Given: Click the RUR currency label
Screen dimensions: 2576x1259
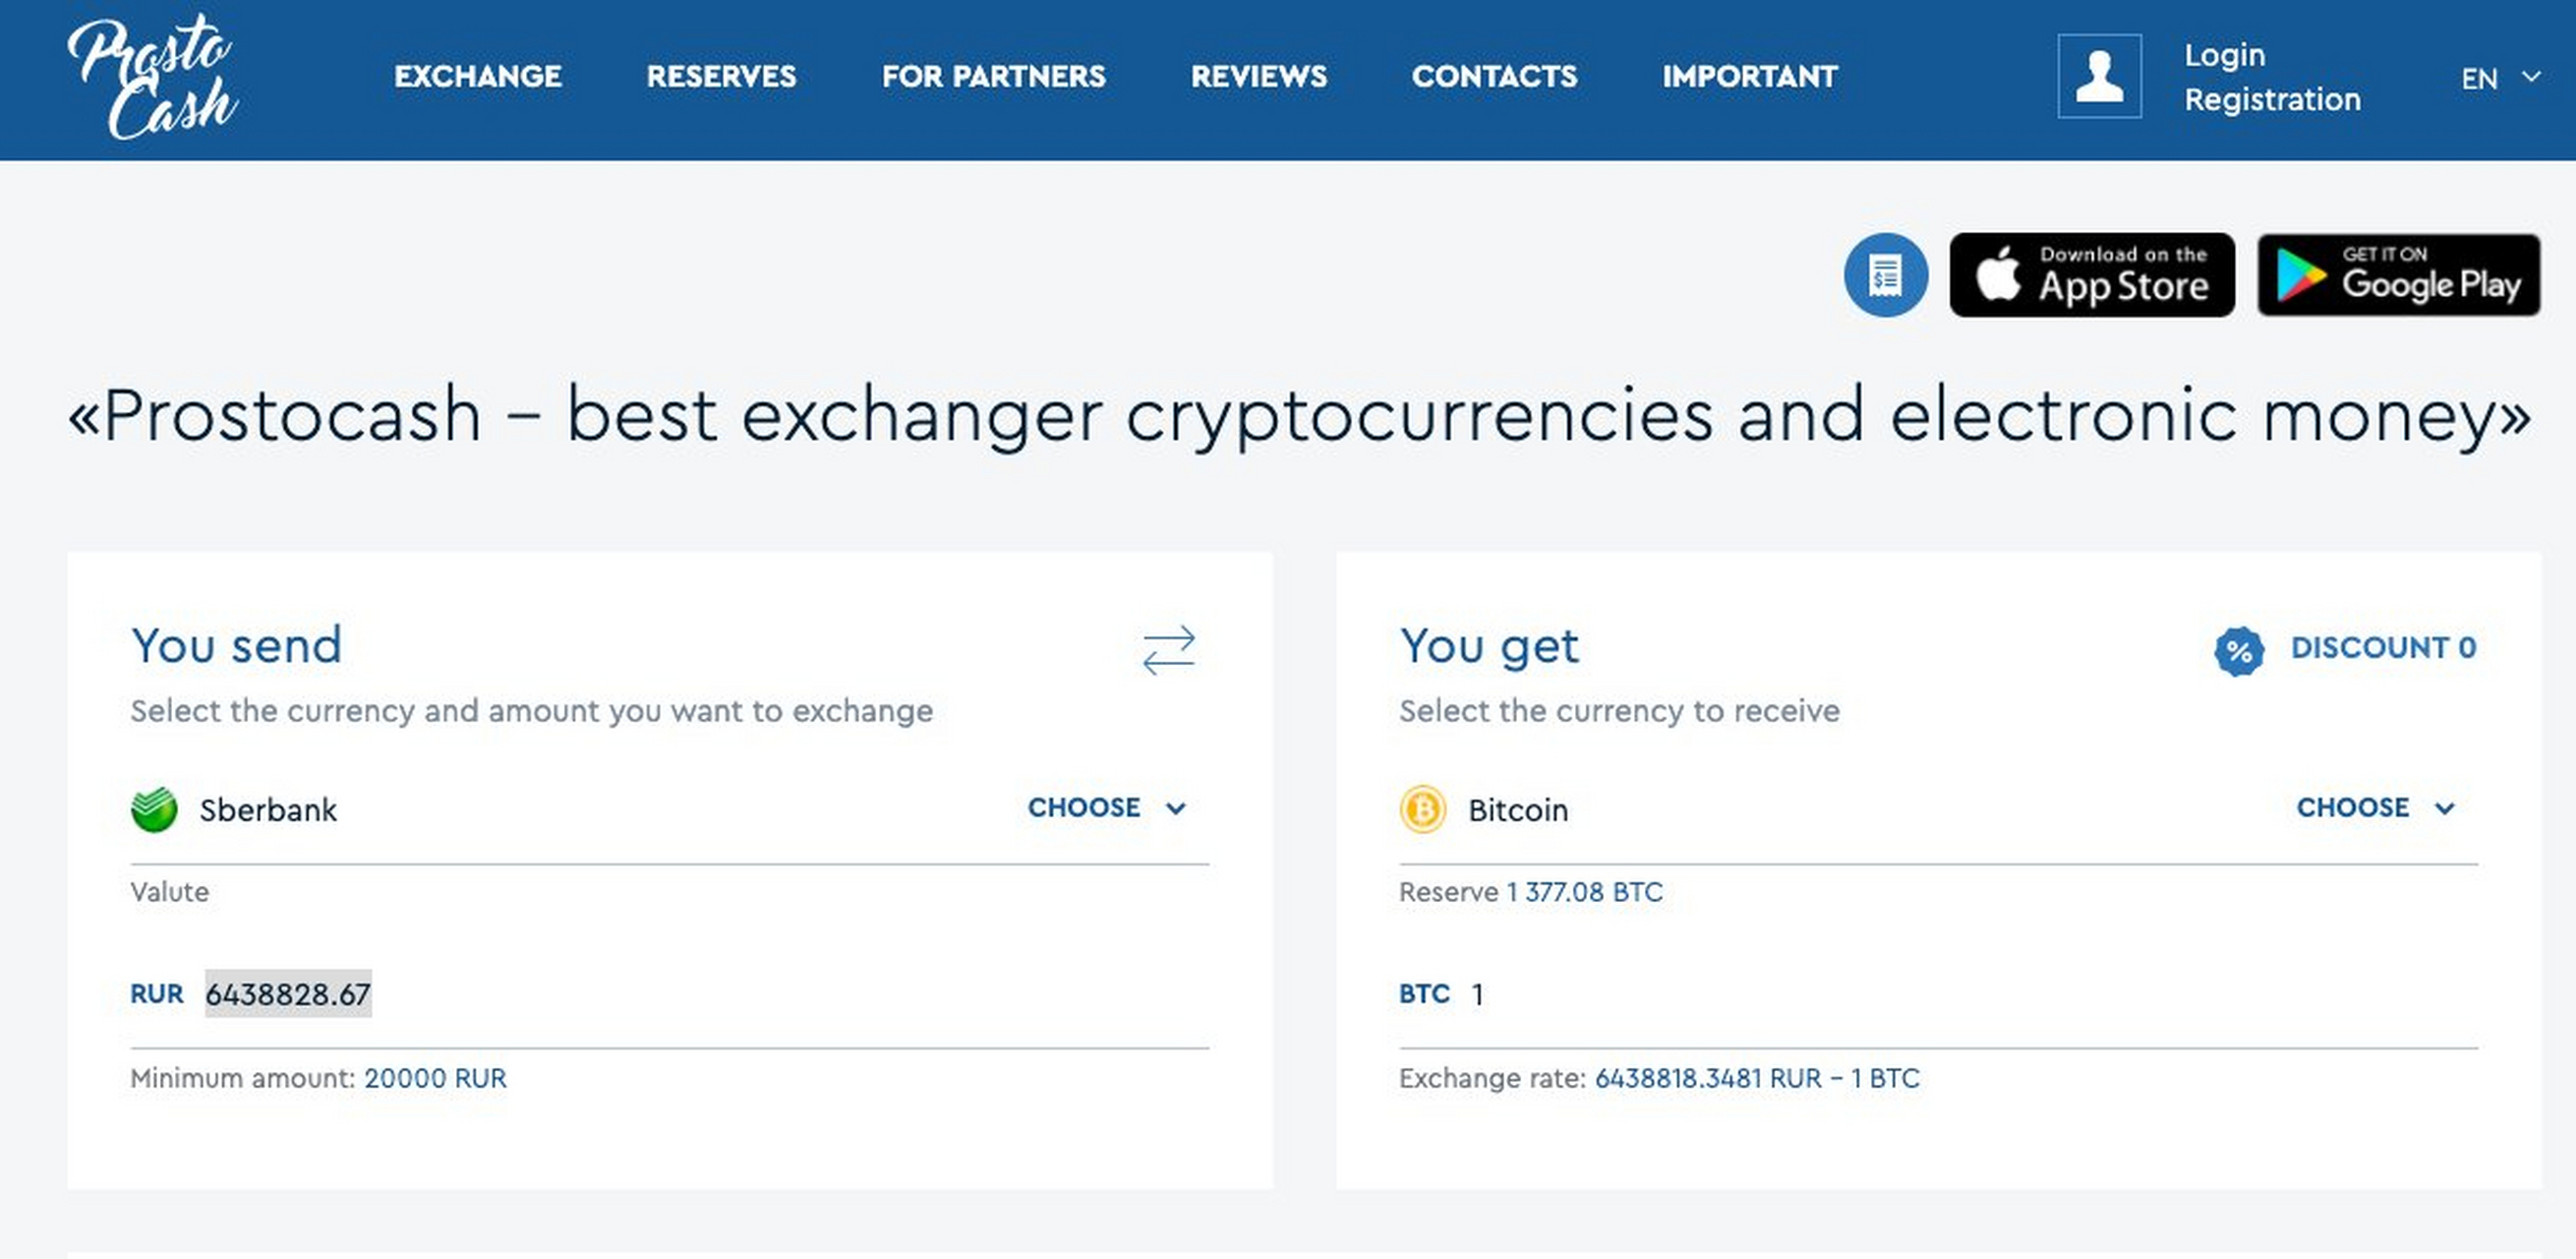Looking at the screenshot, I should (157, 994).
